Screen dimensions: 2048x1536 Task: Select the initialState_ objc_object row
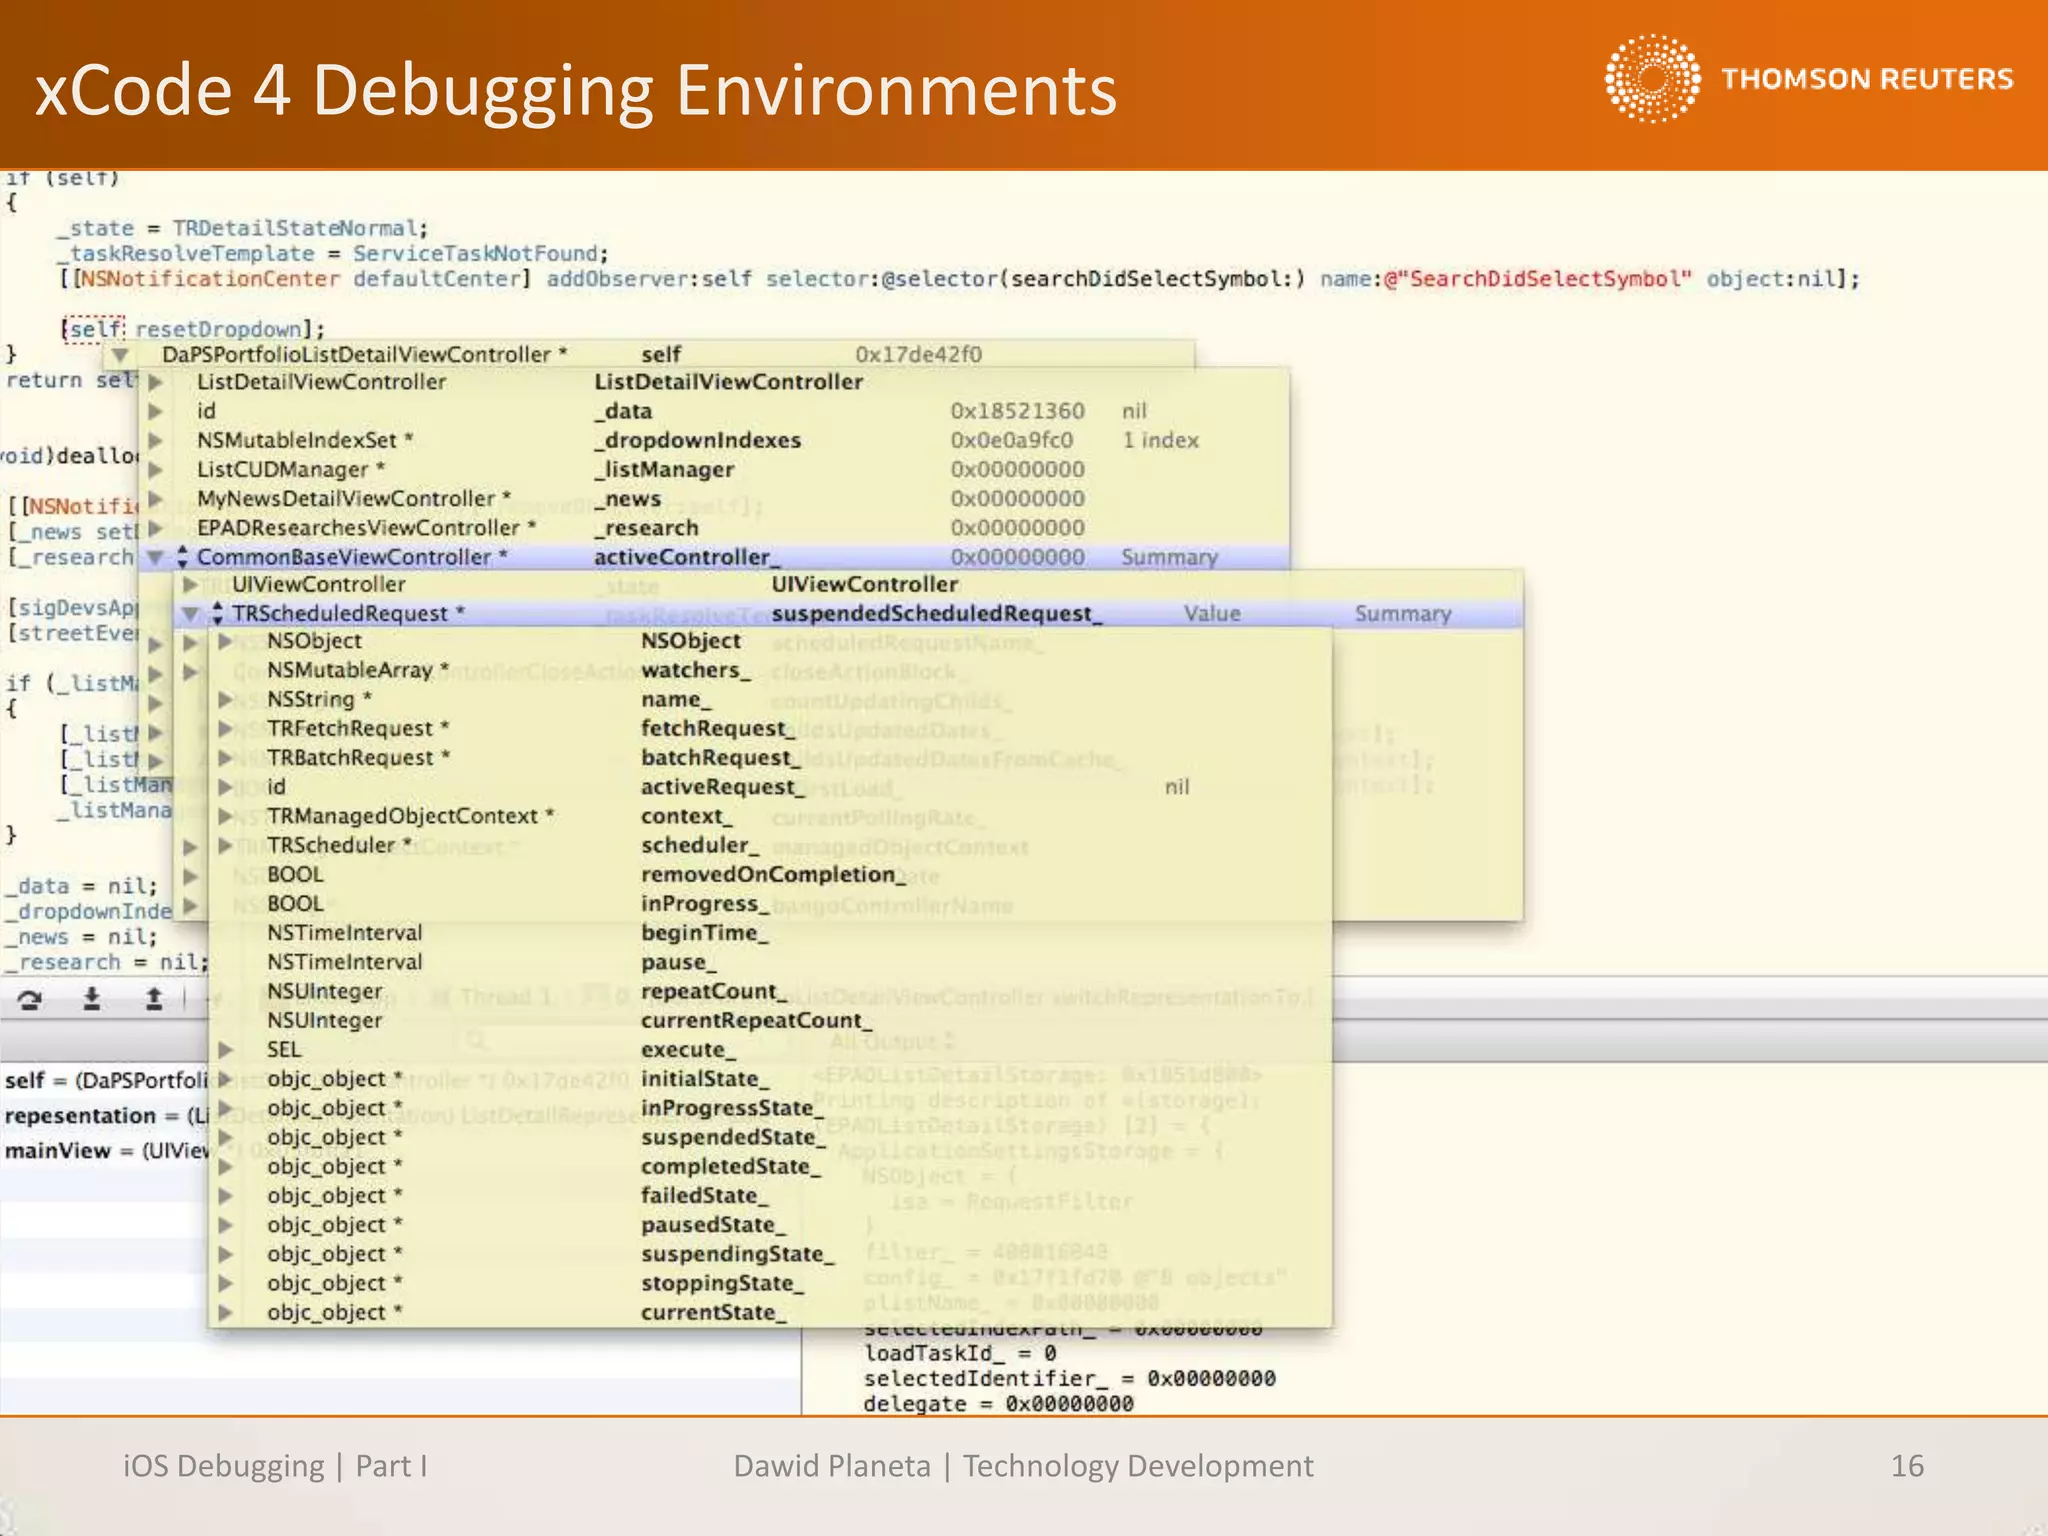point(770,1079)
